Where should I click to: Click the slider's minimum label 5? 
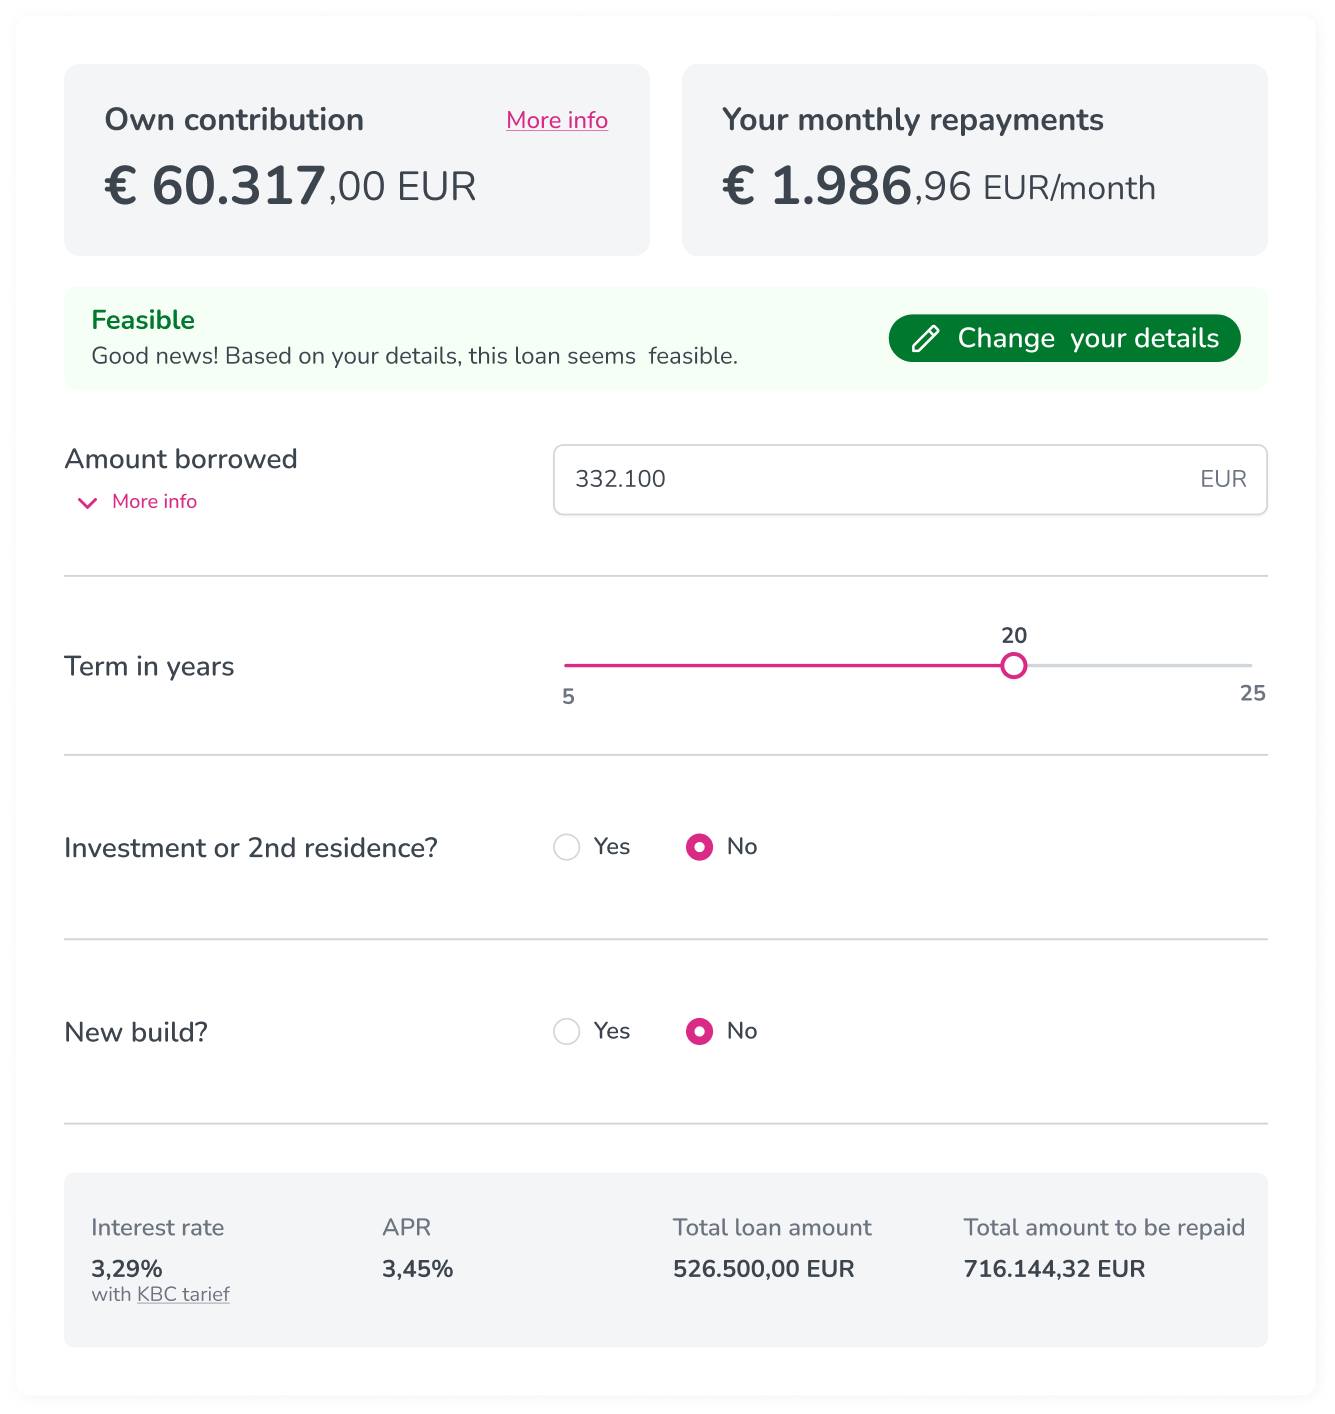pos(568,696)
